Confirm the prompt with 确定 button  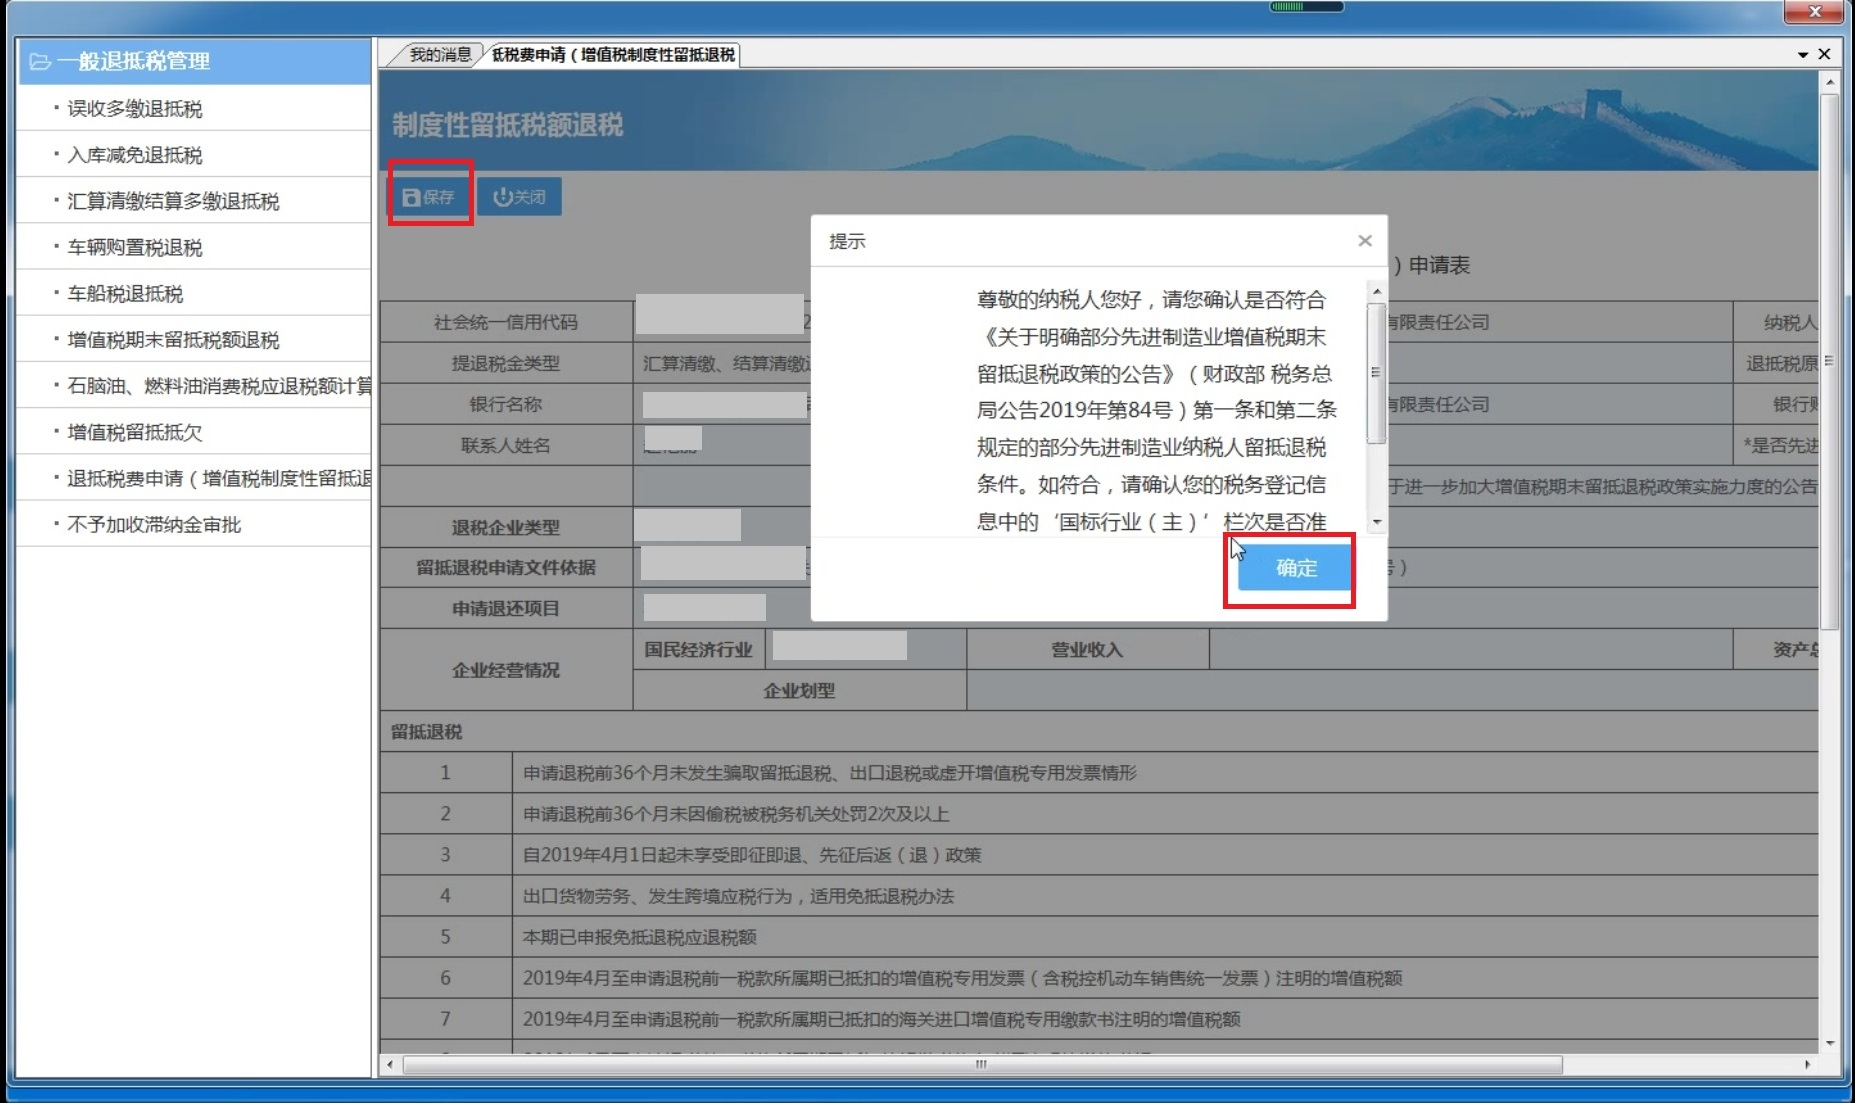tap(1295, 568)
